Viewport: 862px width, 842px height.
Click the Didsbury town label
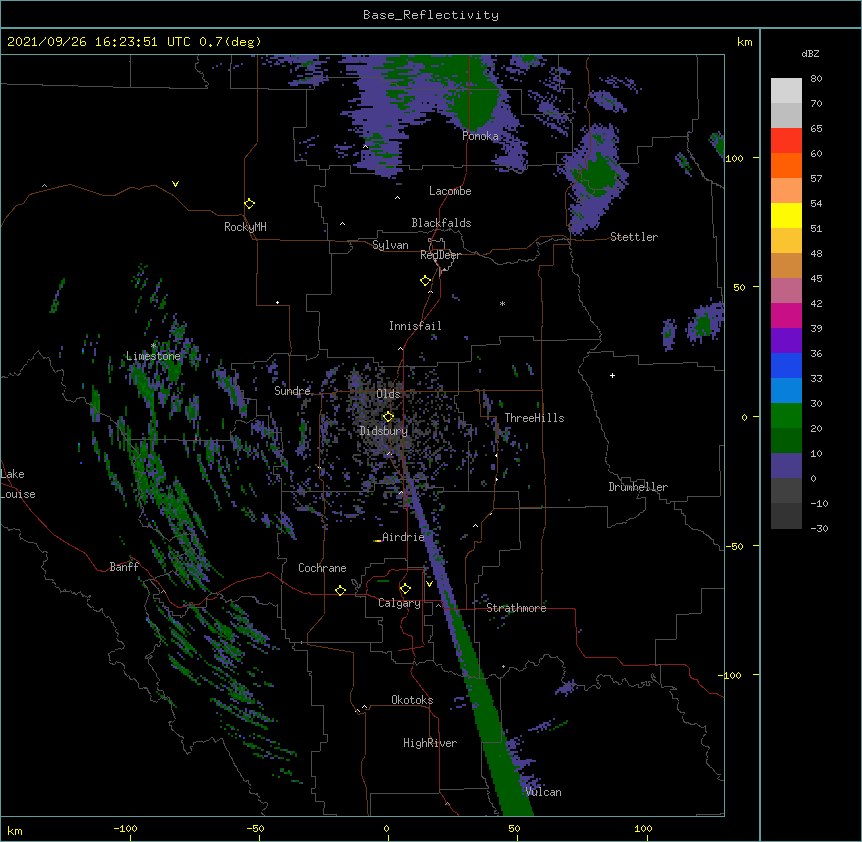click(x=383, y=431)
